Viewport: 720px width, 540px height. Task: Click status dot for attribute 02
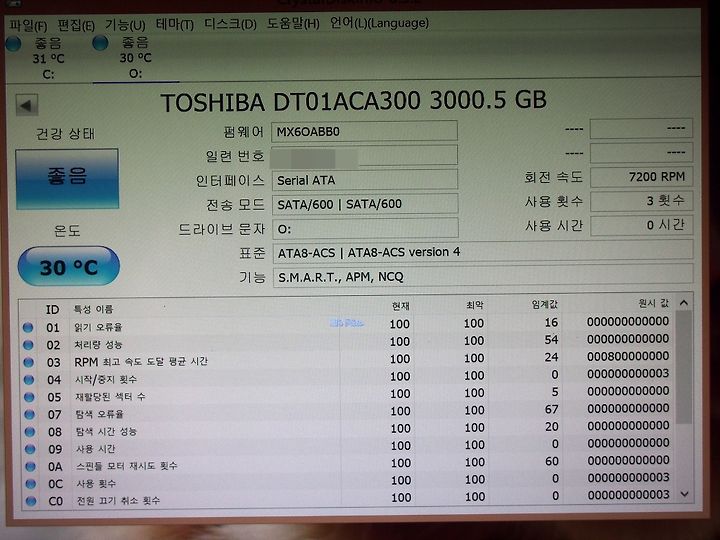28,345
